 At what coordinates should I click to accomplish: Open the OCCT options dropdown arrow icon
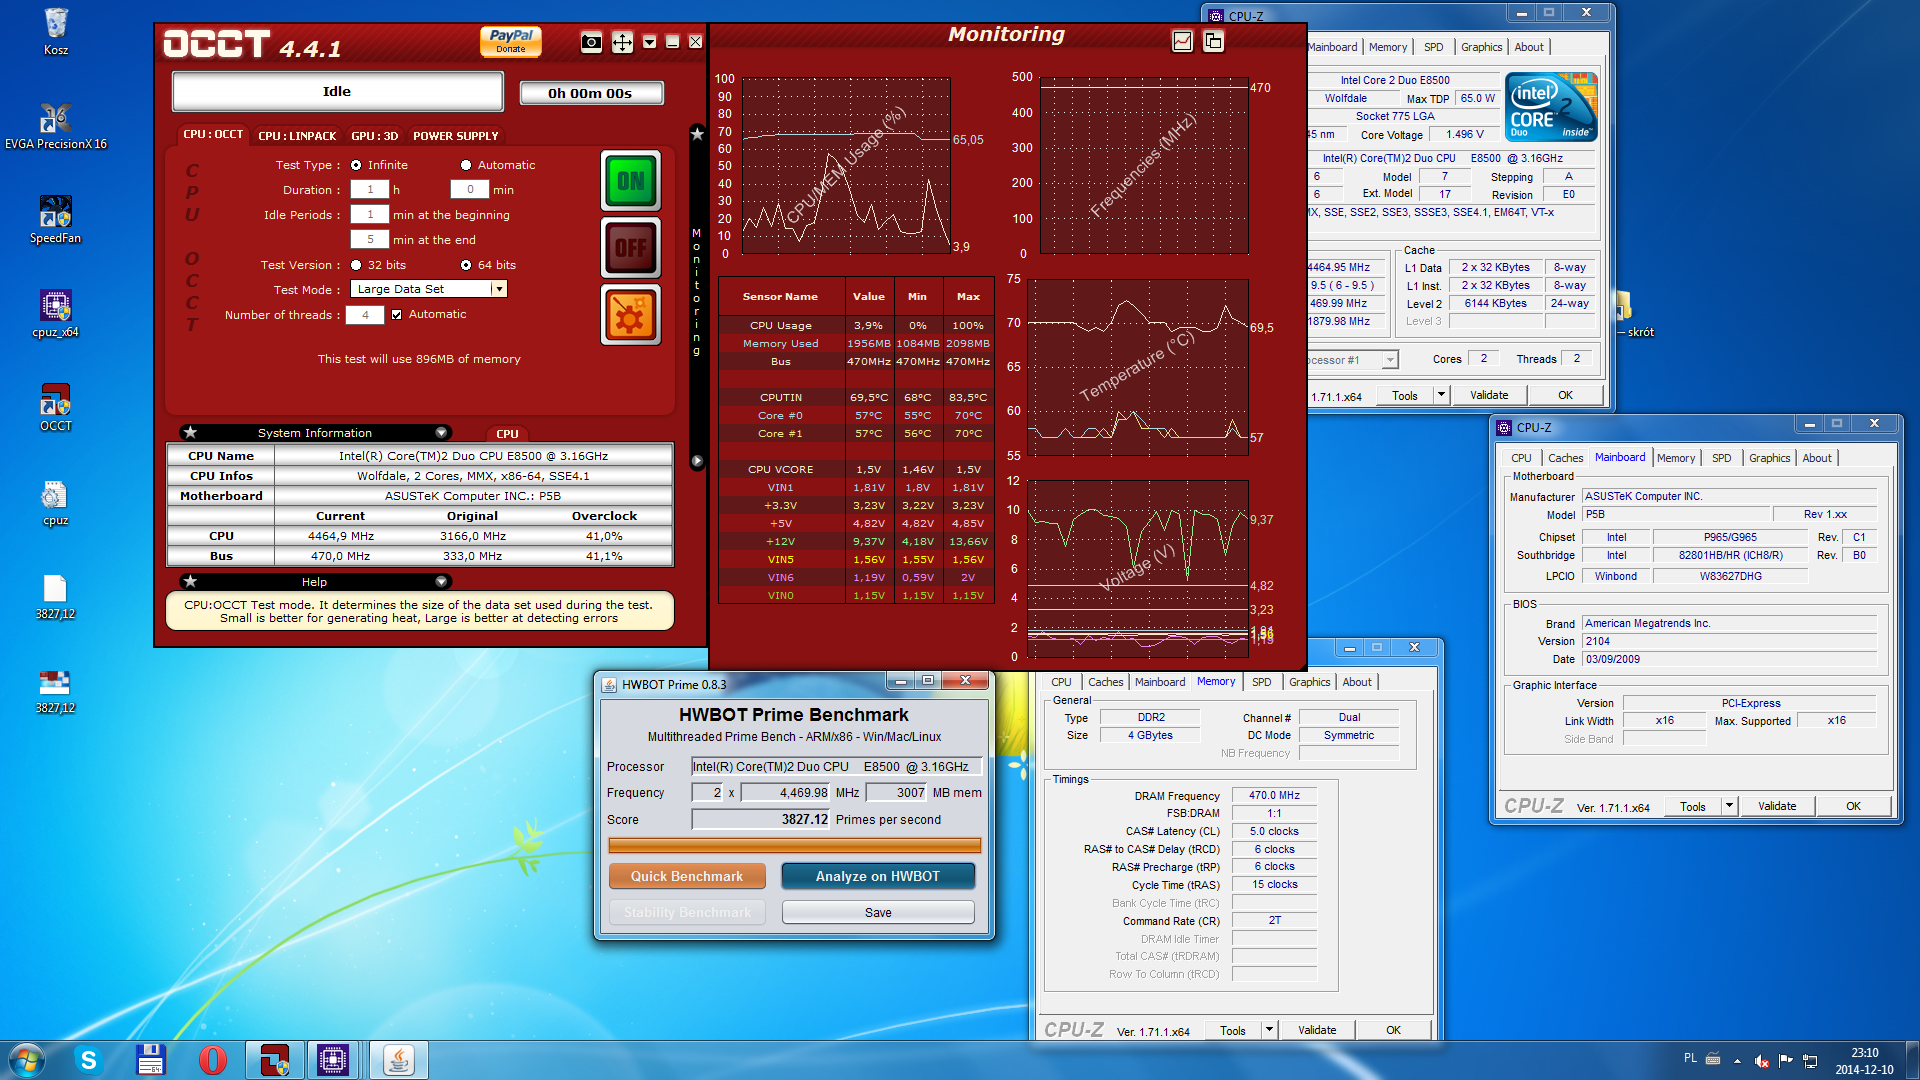point(649,42)
